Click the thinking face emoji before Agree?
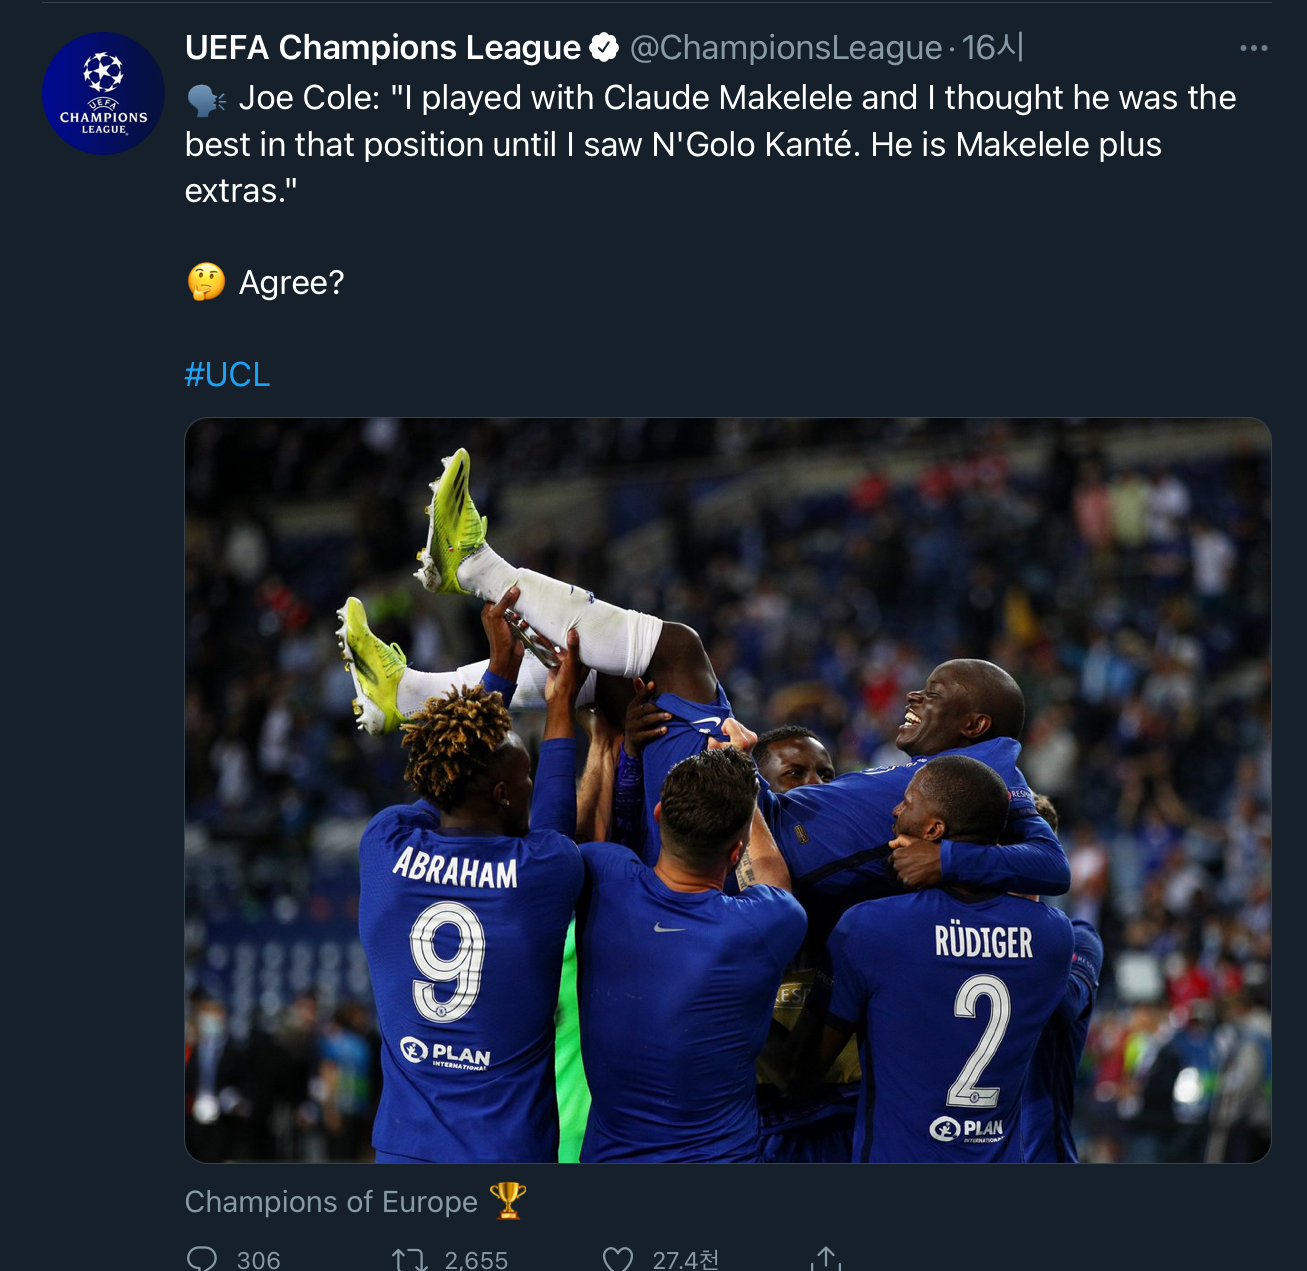Screen dimensions: 1307x1271 click(x=207, y=282)
